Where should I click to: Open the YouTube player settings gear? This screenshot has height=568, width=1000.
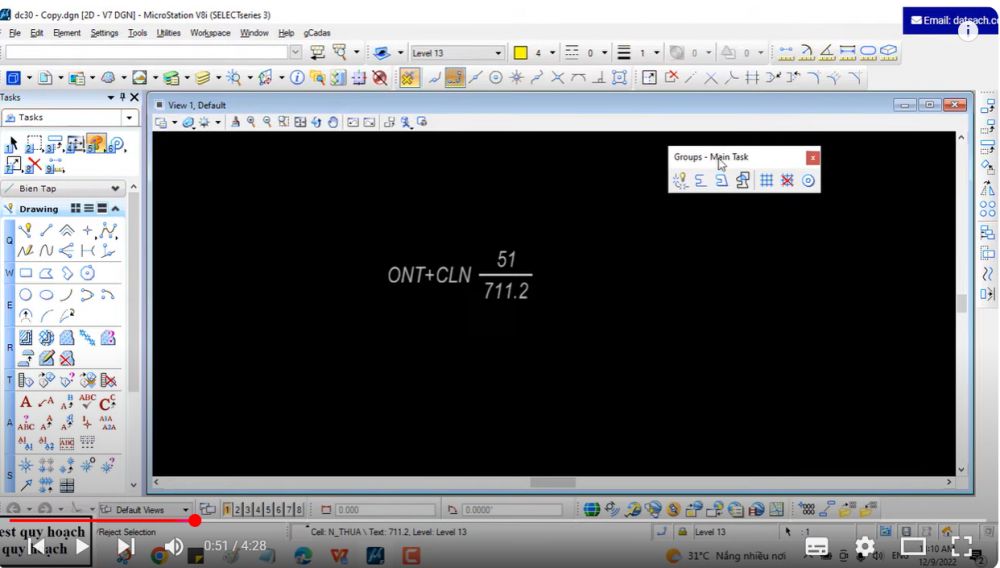[x=865, y=546]
